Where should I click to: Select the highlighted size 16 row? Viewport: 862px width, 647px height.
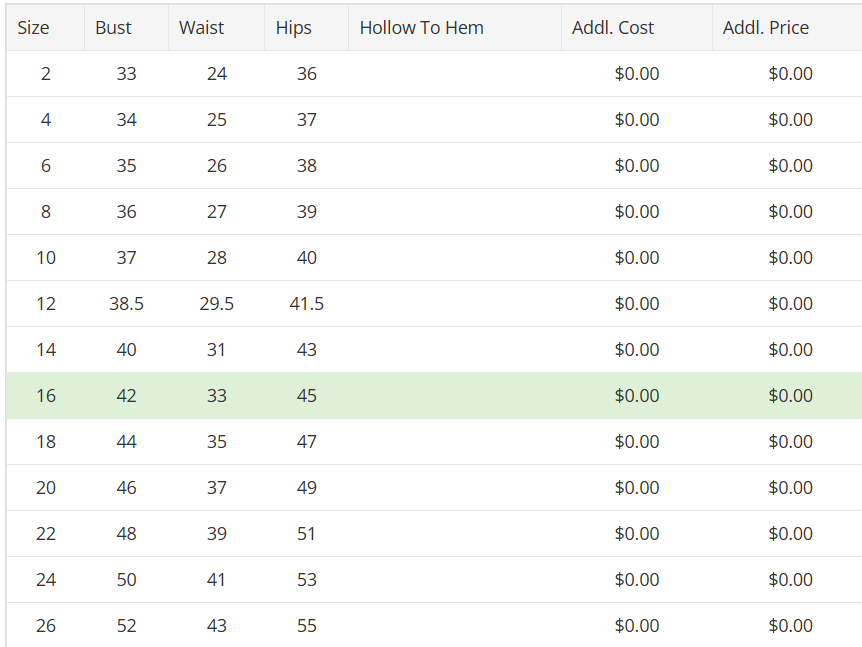[434, 395]
